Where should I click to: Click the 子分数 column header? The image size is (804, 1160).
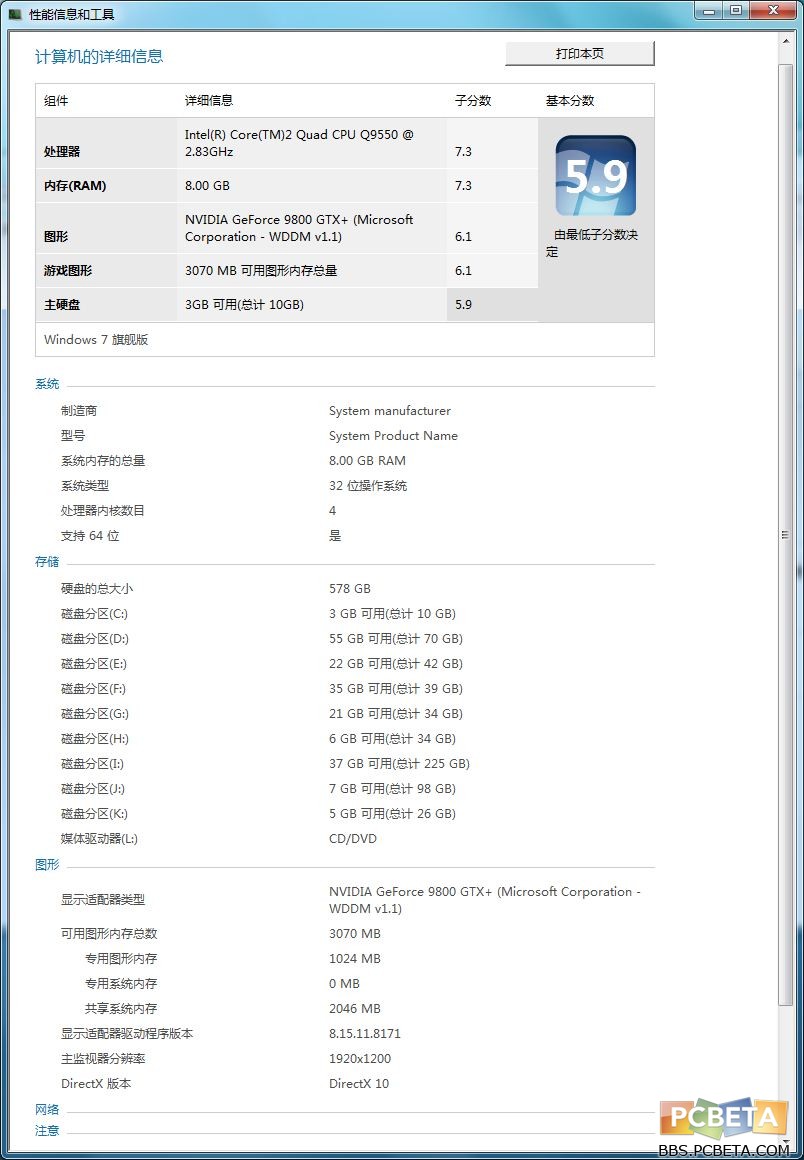coord(473,101)
